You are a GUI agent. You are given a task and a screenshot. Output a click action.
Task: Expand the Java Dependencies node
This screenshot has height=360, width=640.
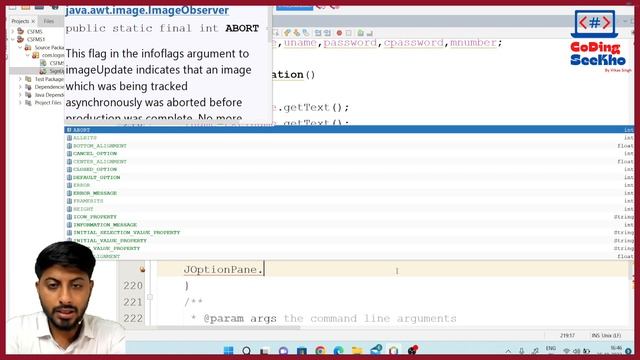coord(20,95)
